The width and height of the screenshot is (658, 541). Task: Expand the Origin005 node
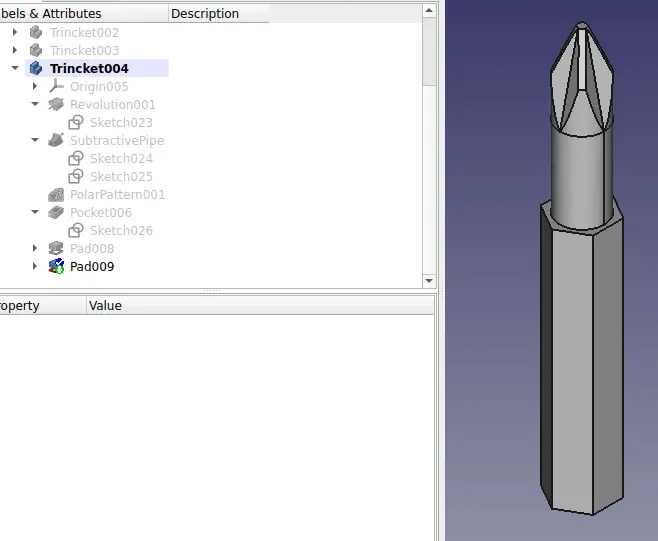[x=35, y=87]
